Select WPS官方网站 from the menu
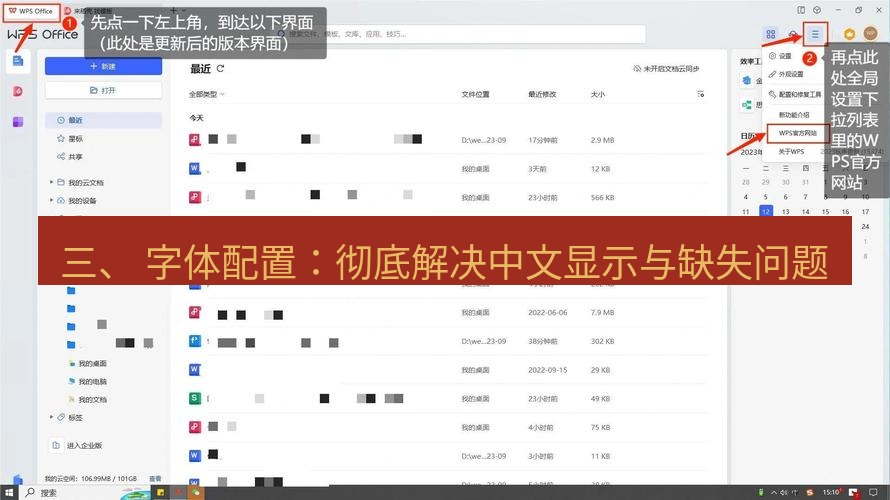Screen dimensions: 890x500 797,133
